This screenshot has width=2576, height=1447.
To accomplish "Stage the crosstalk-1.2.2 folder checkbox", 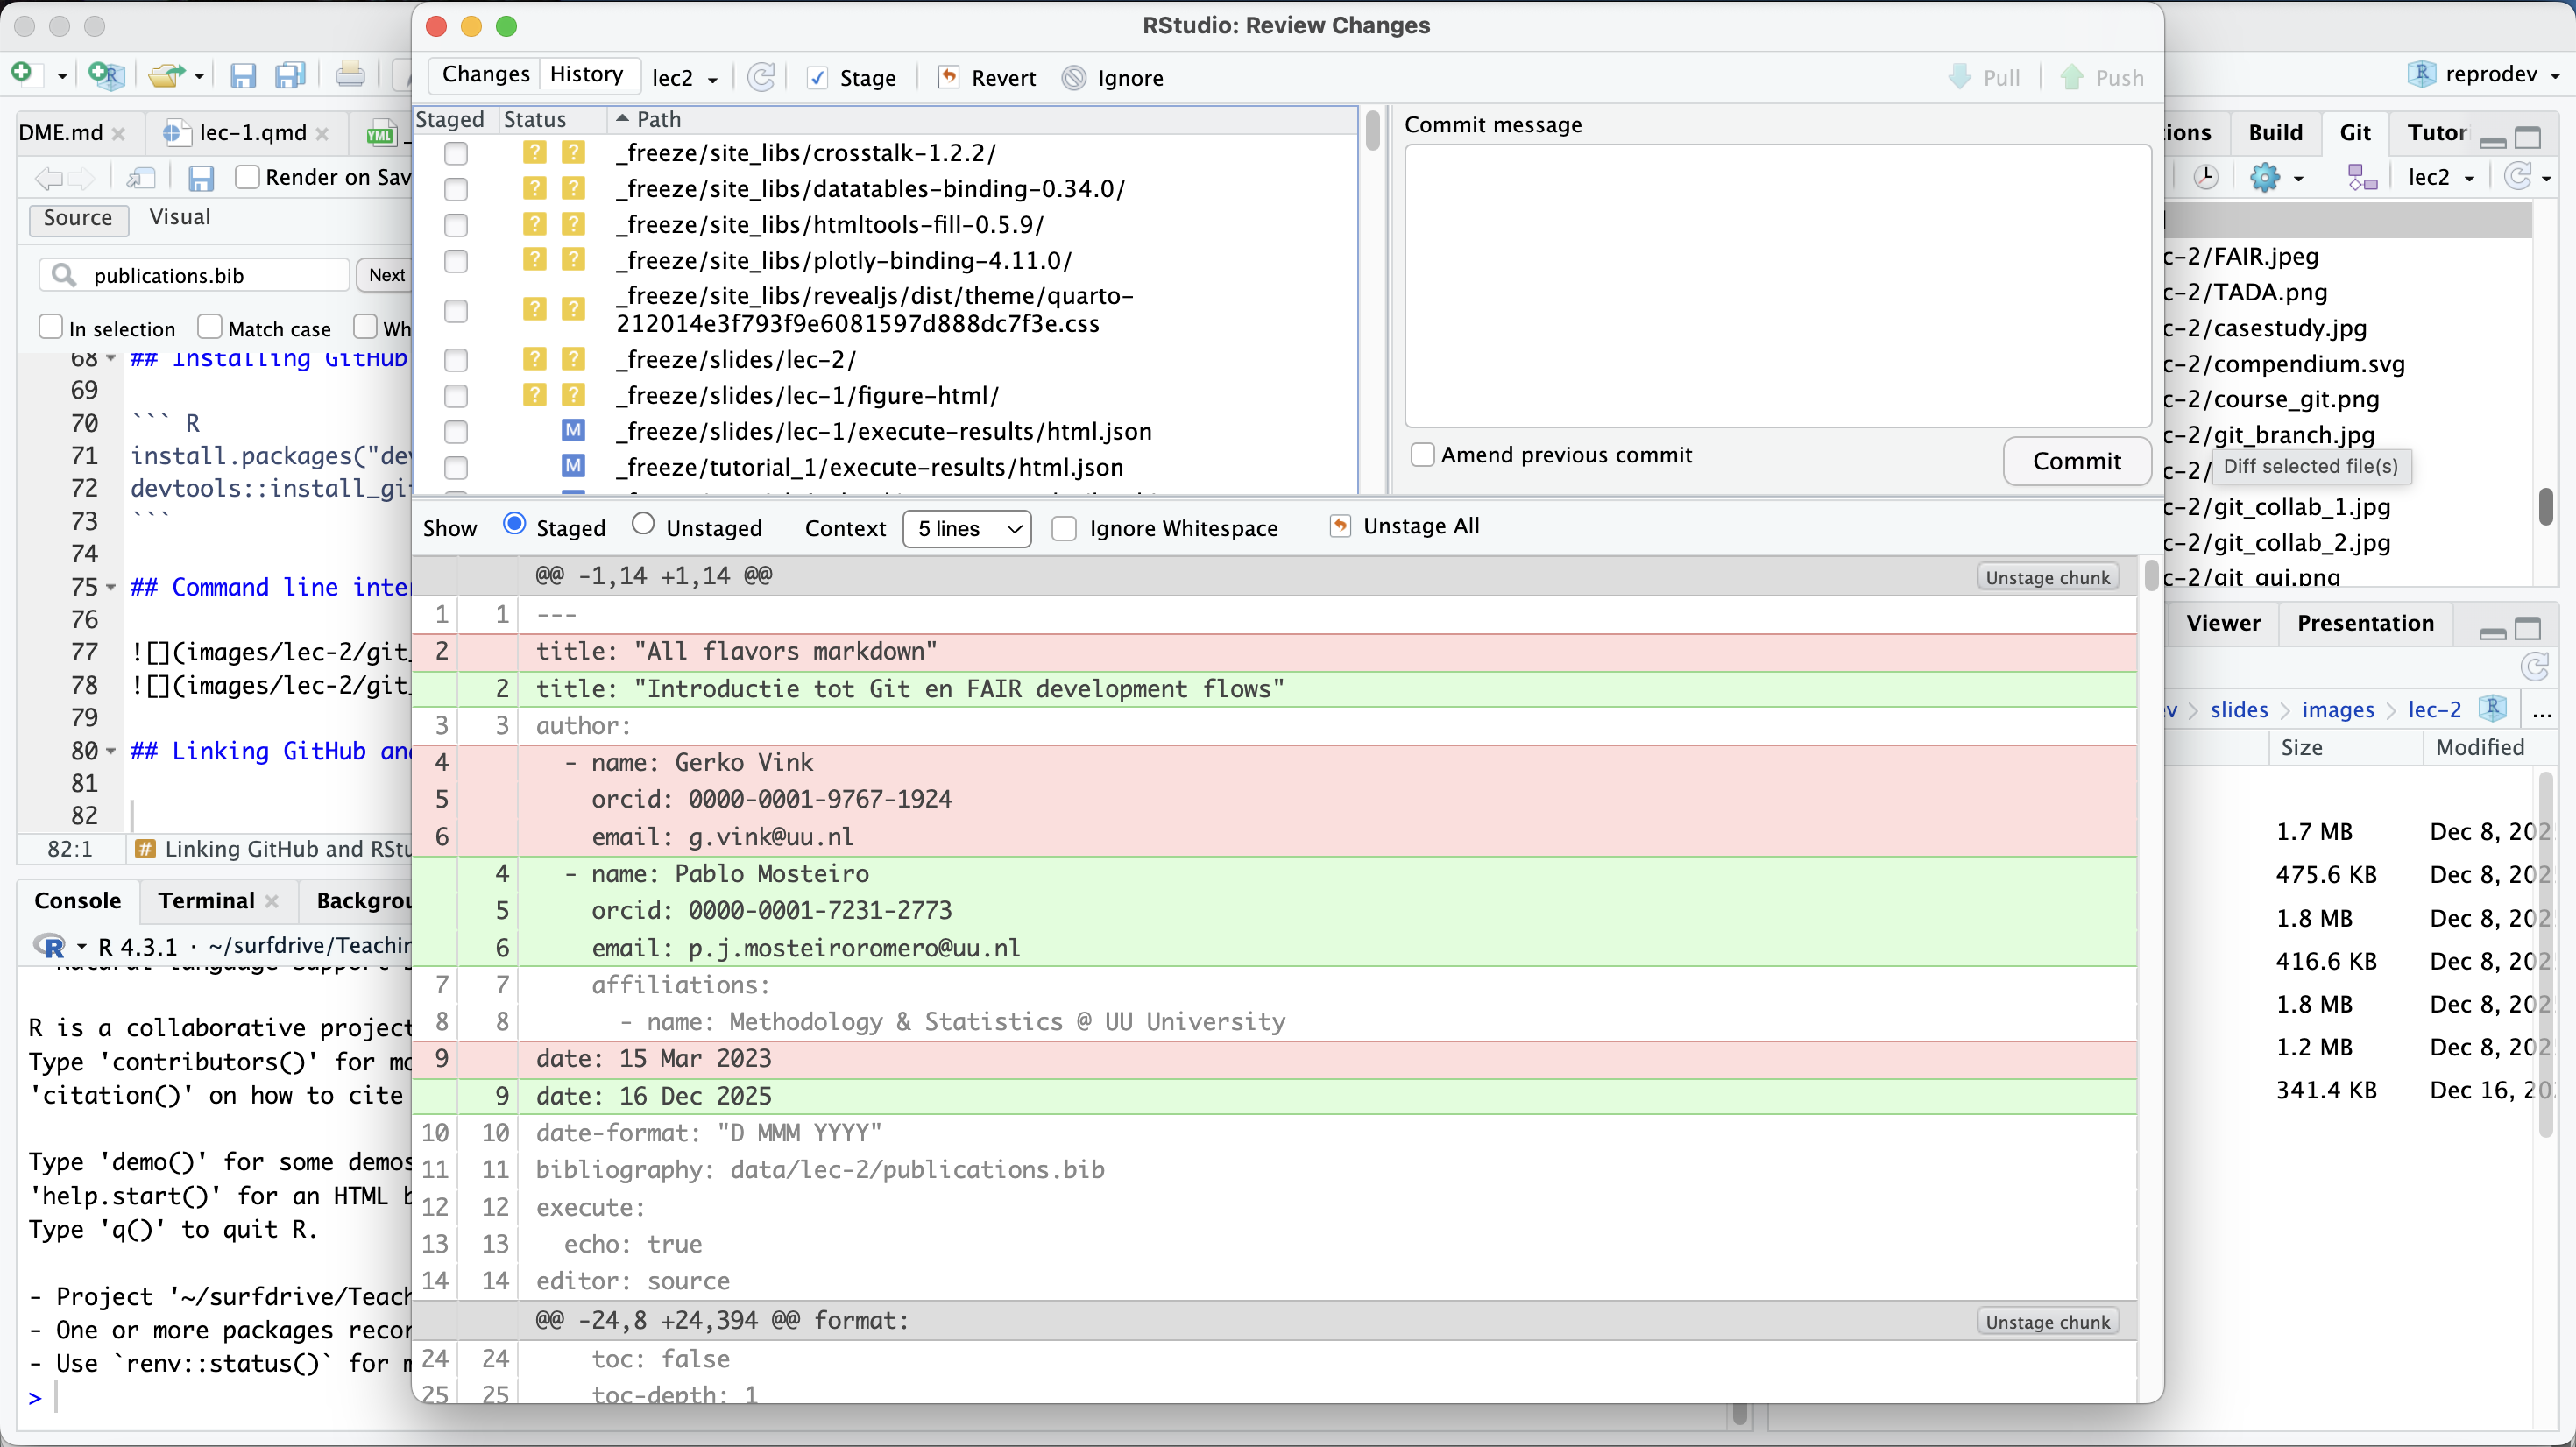I will (x=456, y=153).
